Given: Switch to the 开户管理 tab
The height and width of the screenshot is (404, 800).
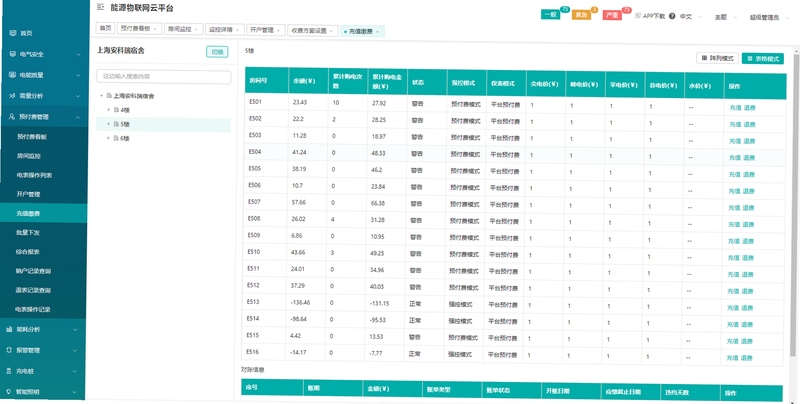Looking at the screenshot, I should pos(266,30).
